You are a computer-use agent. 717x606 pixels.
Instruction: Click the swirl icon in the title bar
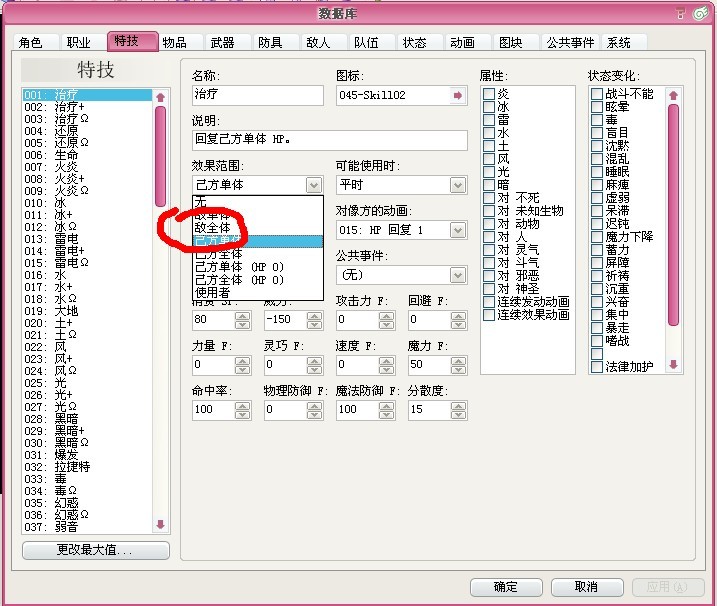click(x=700, y=14)
